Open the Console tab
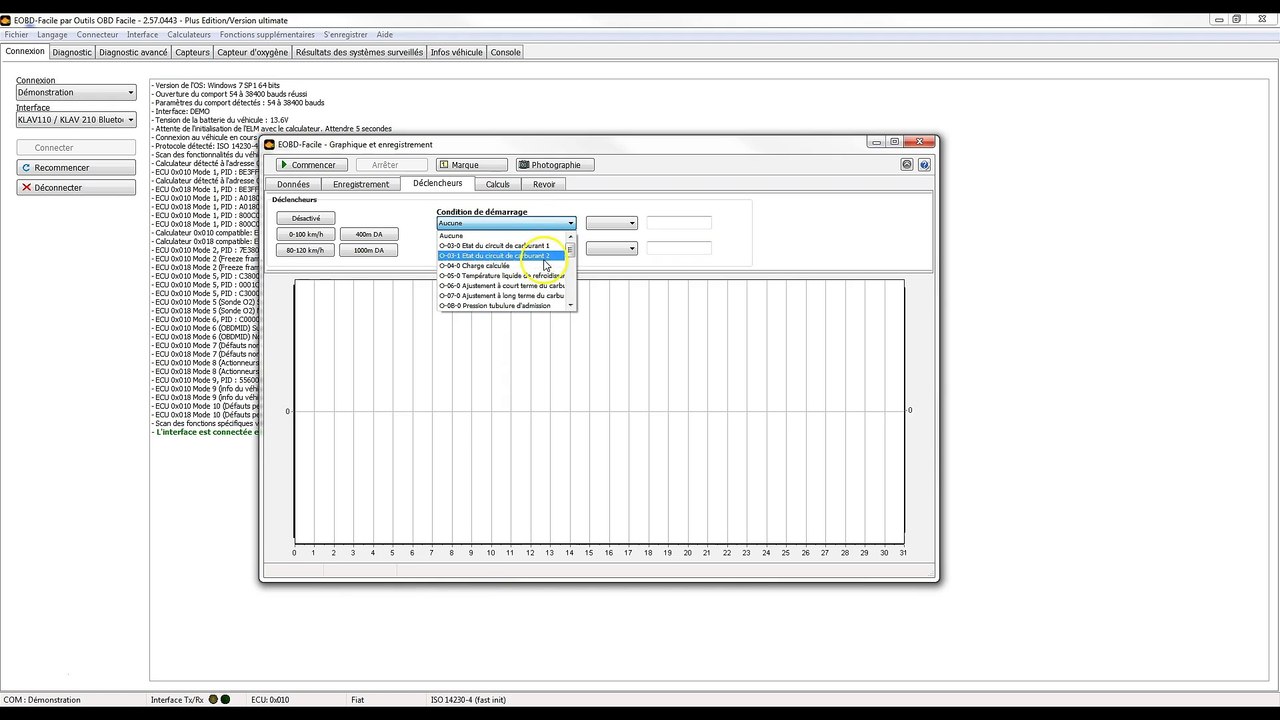The width and height of the screenshot is (1280, 720). (x=505, y=52)
